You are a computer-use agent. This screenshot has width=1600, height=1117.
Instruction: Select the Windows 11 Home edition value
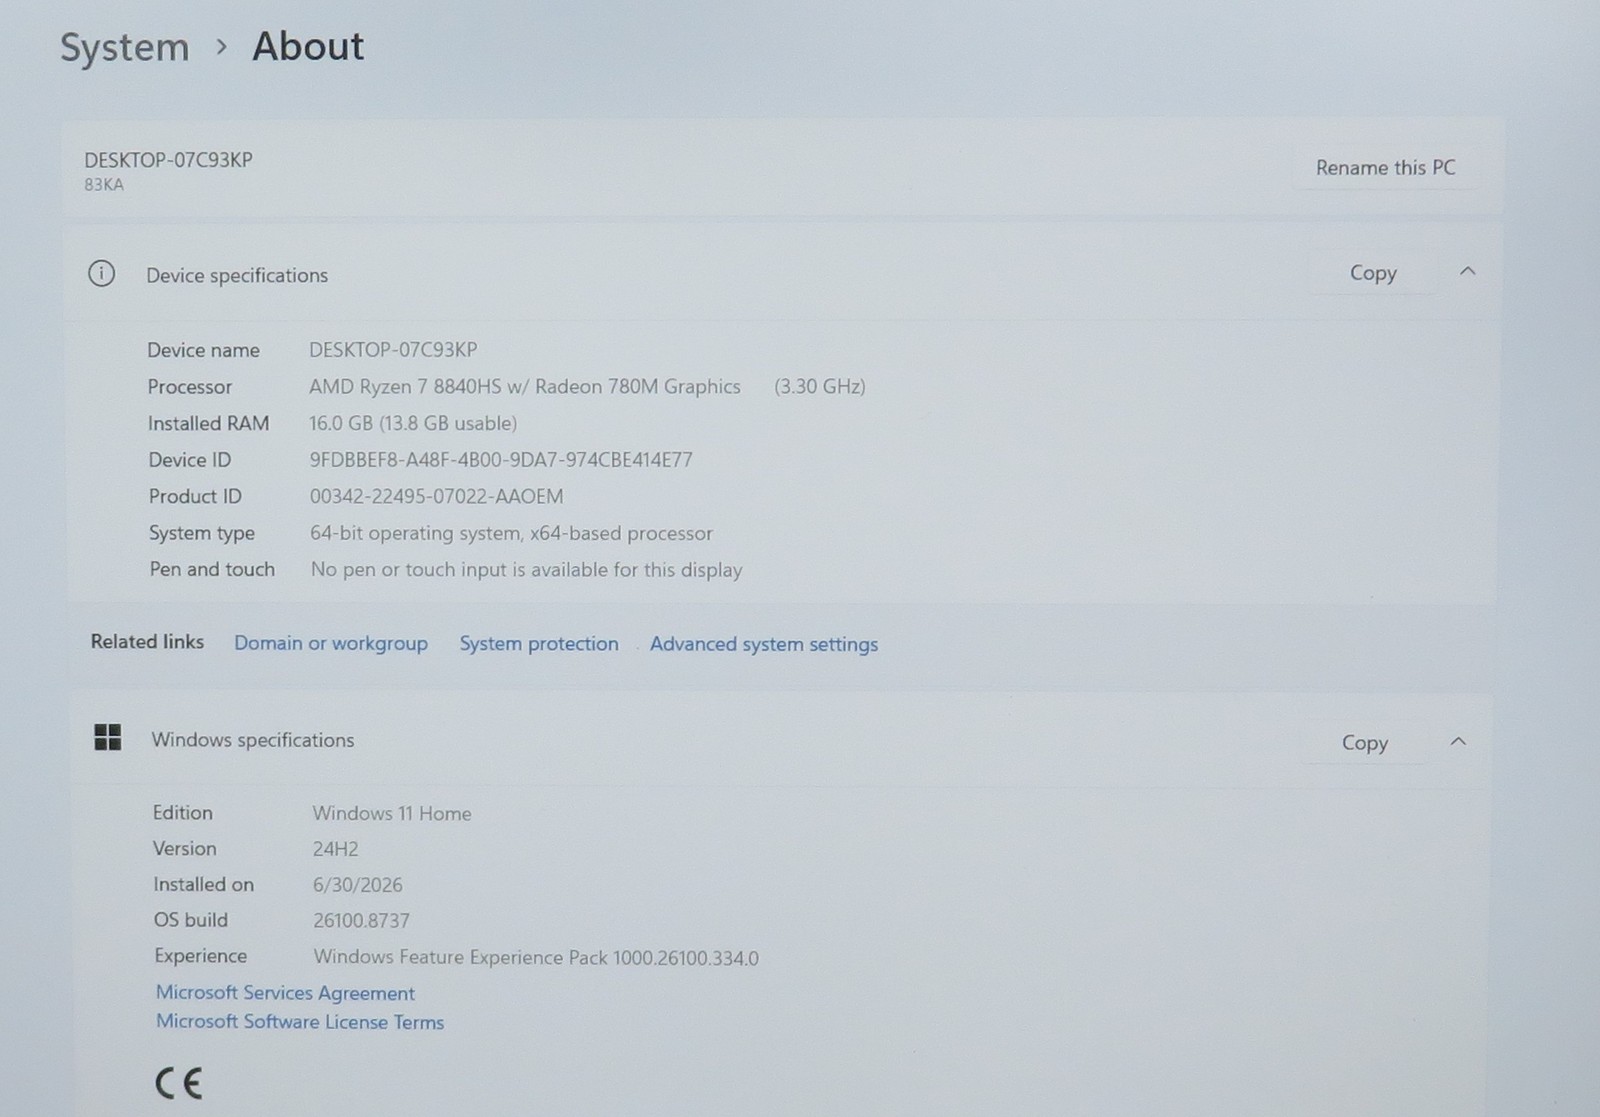[x=392, y=814]
